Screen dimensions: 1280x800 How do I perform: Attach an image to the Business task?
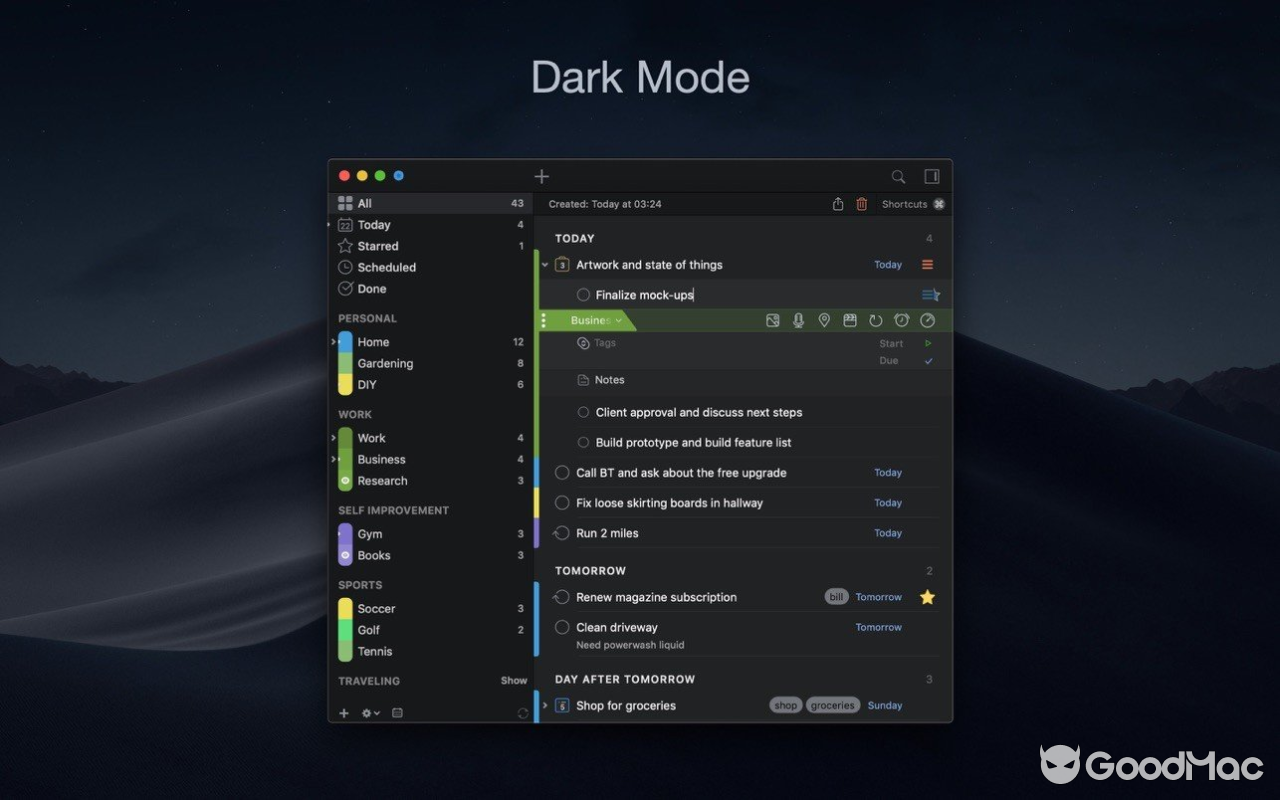click(x=773, y=320)
